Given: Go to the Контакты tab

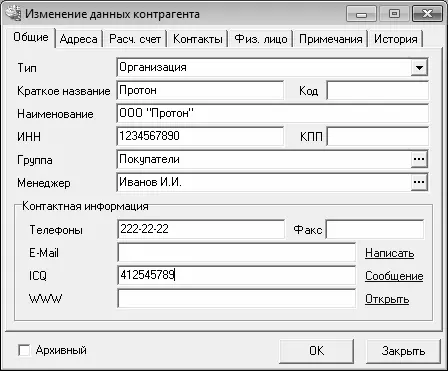Looking at the screenshot, I should click(x=198, y=39).
